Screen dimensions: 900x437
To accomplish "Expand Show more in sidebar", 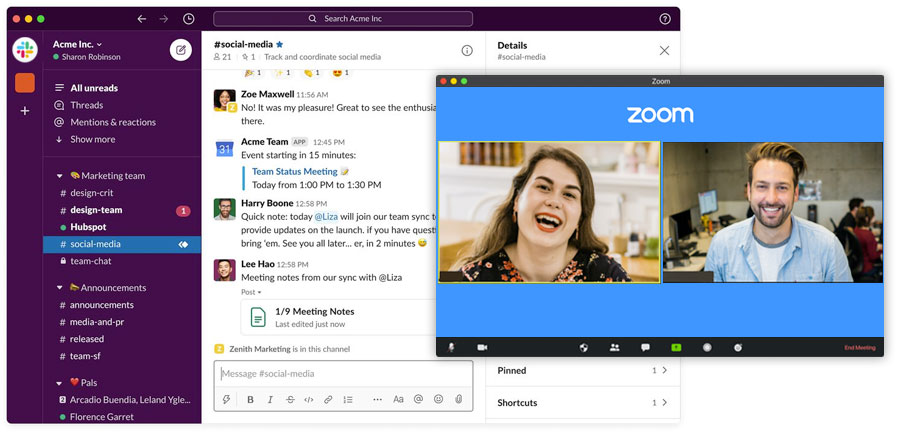I will [x=92, y=140].
